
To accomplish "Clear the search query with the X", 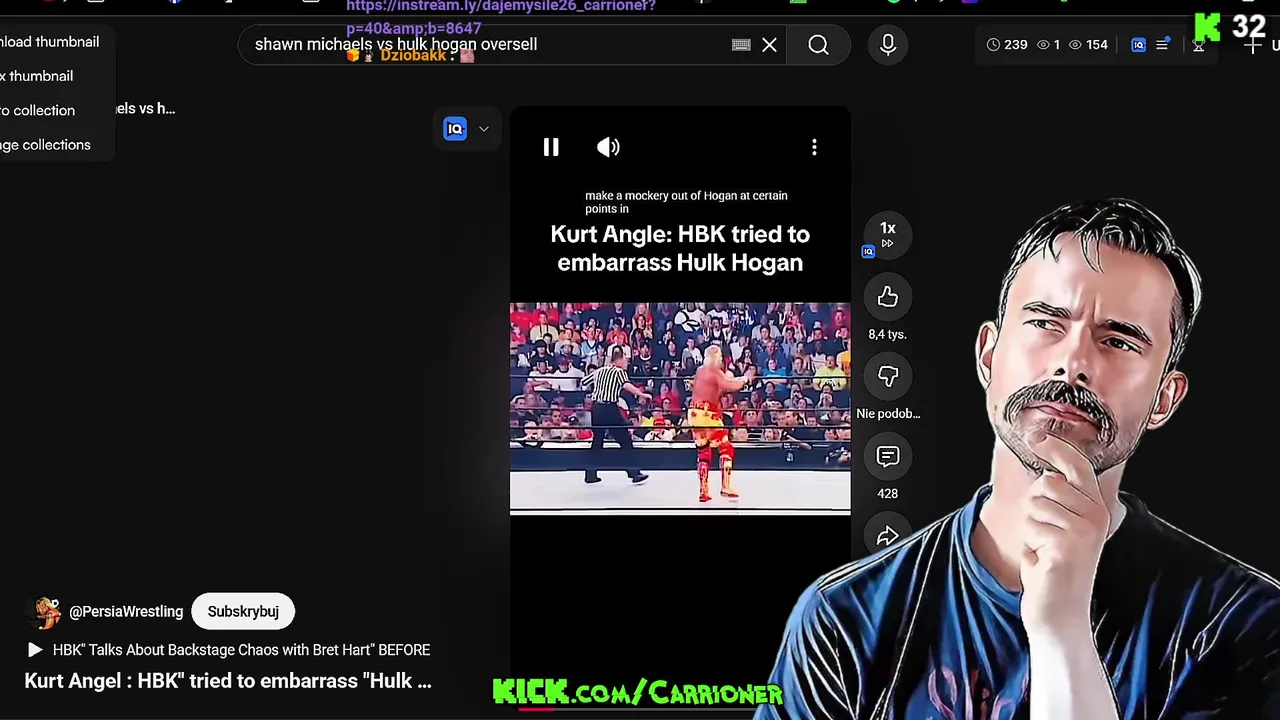I will pos(769,45).
